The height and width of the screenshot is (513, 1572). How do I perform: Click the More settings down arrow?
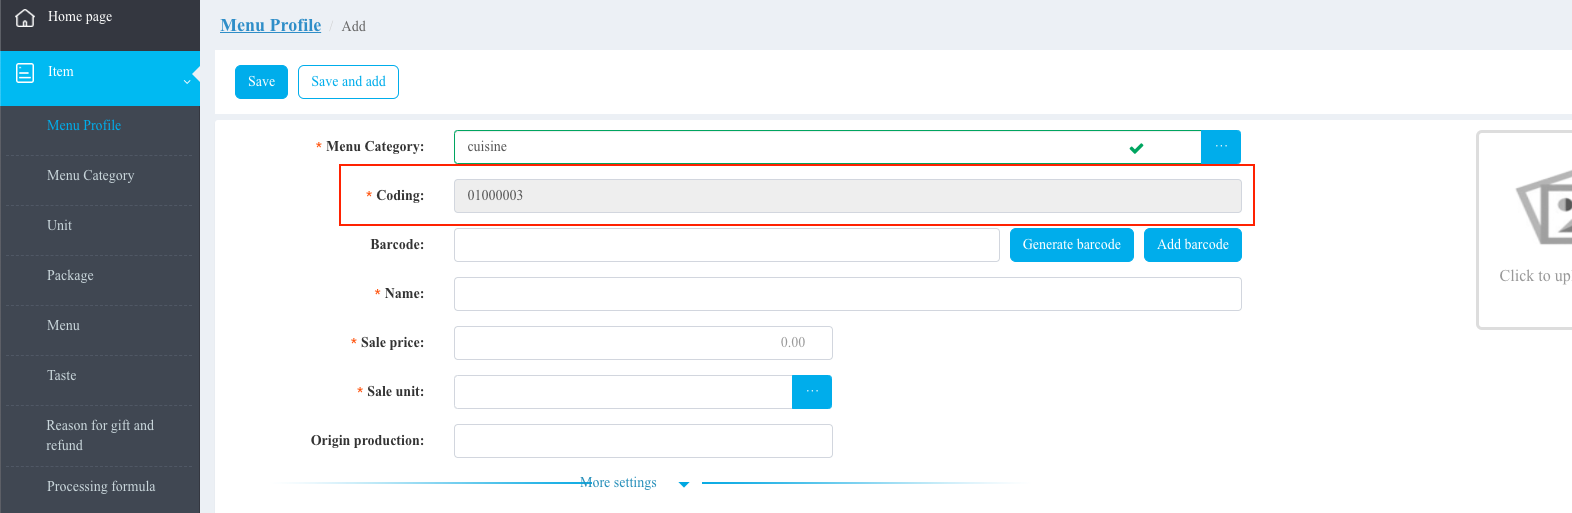click(x=684, y=484)
